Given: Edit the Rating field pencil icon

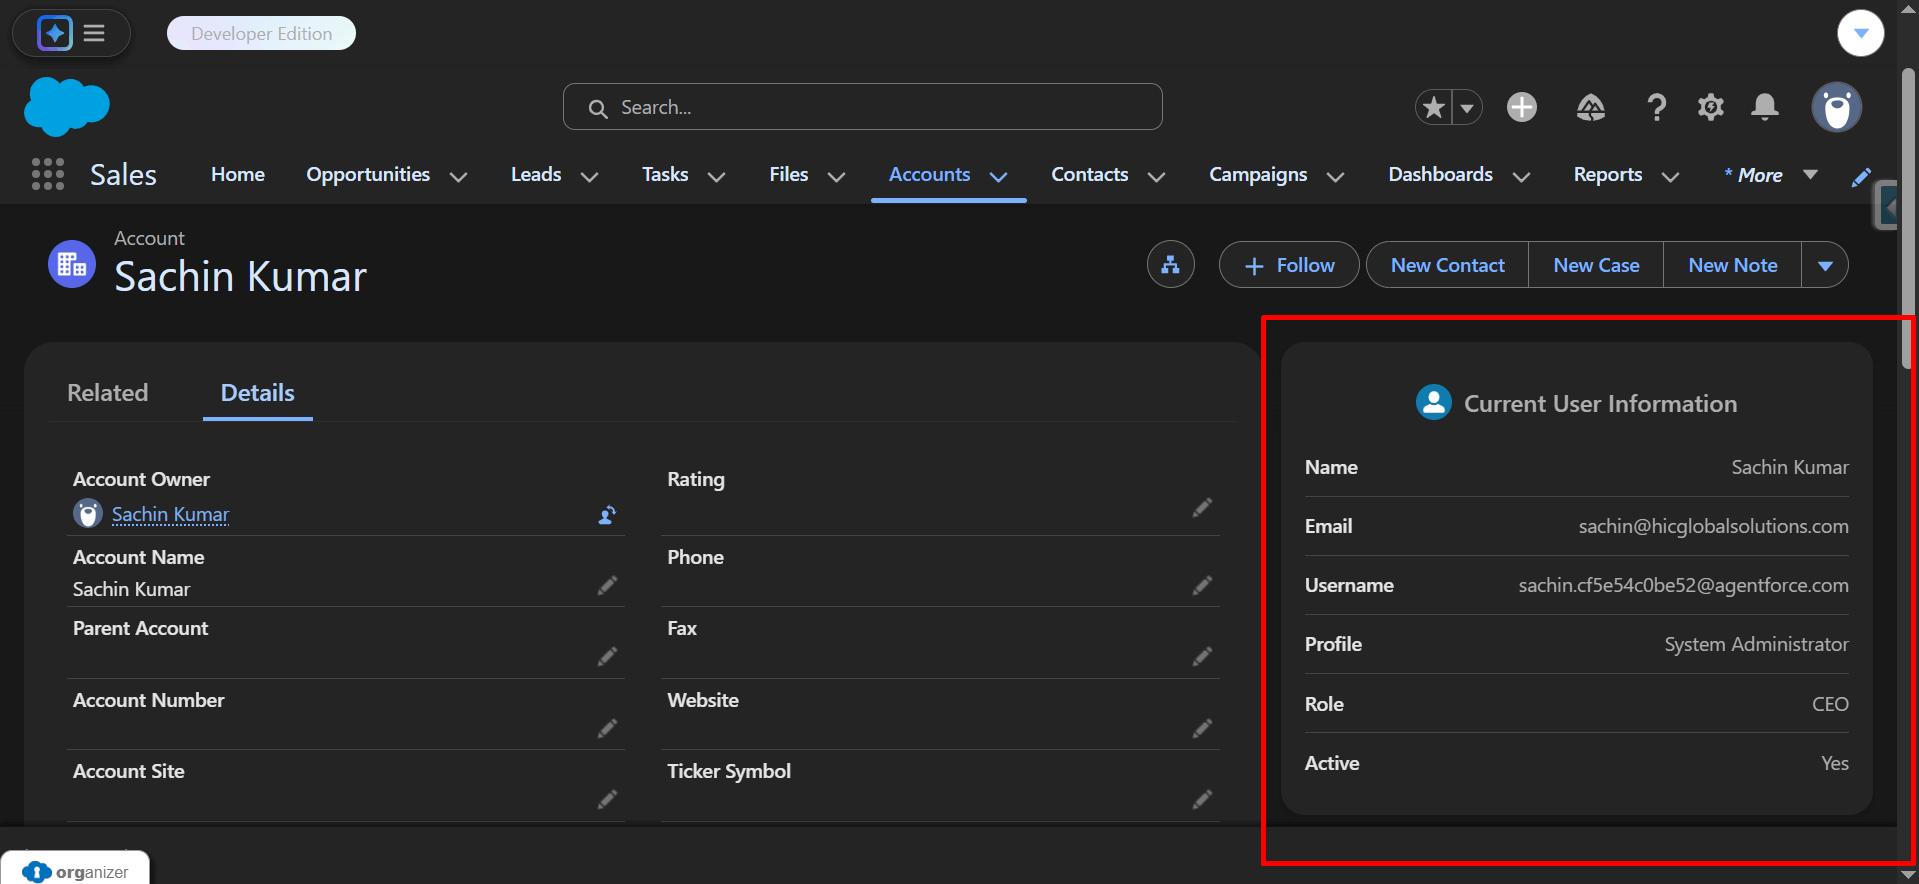Looking at the screenshot, I should pos(1202,508).
